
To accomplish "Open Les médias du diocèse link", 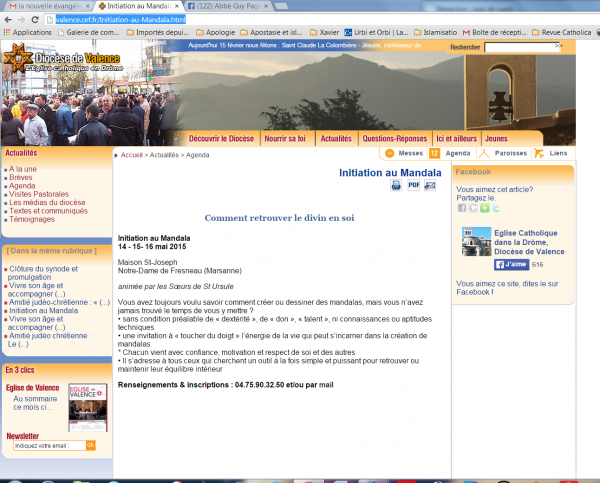I will (47, 203).
